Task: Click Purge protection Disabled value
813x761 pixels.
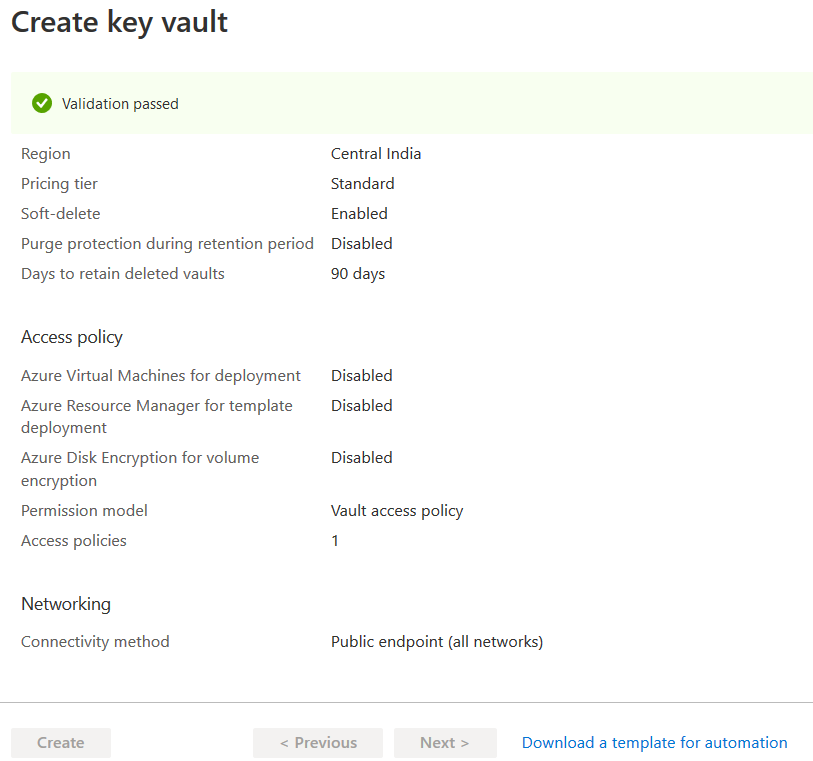Action: click(361, 244)
